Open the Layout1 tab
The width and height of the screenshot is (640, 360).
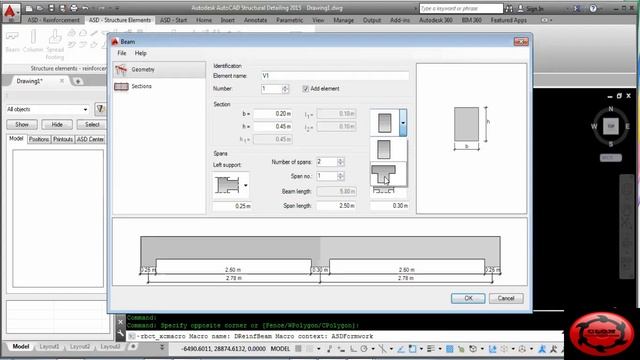[x=49, y=347]
